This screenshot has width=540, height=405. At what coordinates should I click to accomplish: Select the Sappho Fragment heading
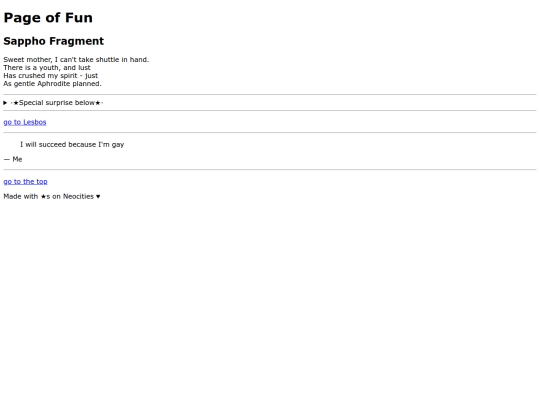(x=53, y=41)
